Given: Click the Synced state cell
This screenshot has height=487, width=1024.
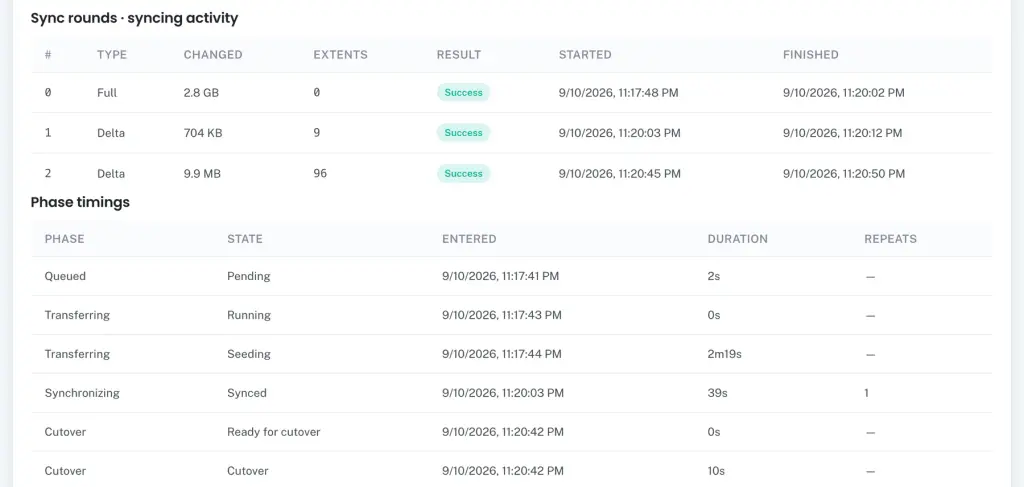Looking at the screenshot, I should [247, 393].
